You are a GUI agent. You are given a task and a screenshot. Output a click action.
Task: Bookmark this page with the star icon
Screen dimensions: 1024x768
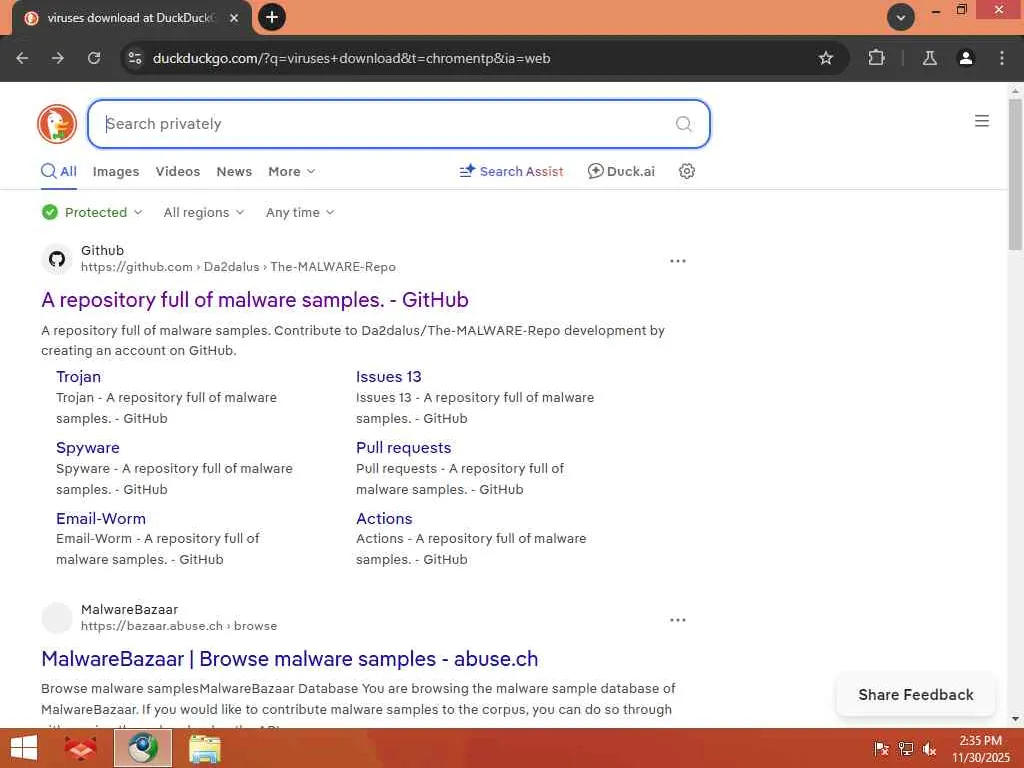click(x=825, y=58)
